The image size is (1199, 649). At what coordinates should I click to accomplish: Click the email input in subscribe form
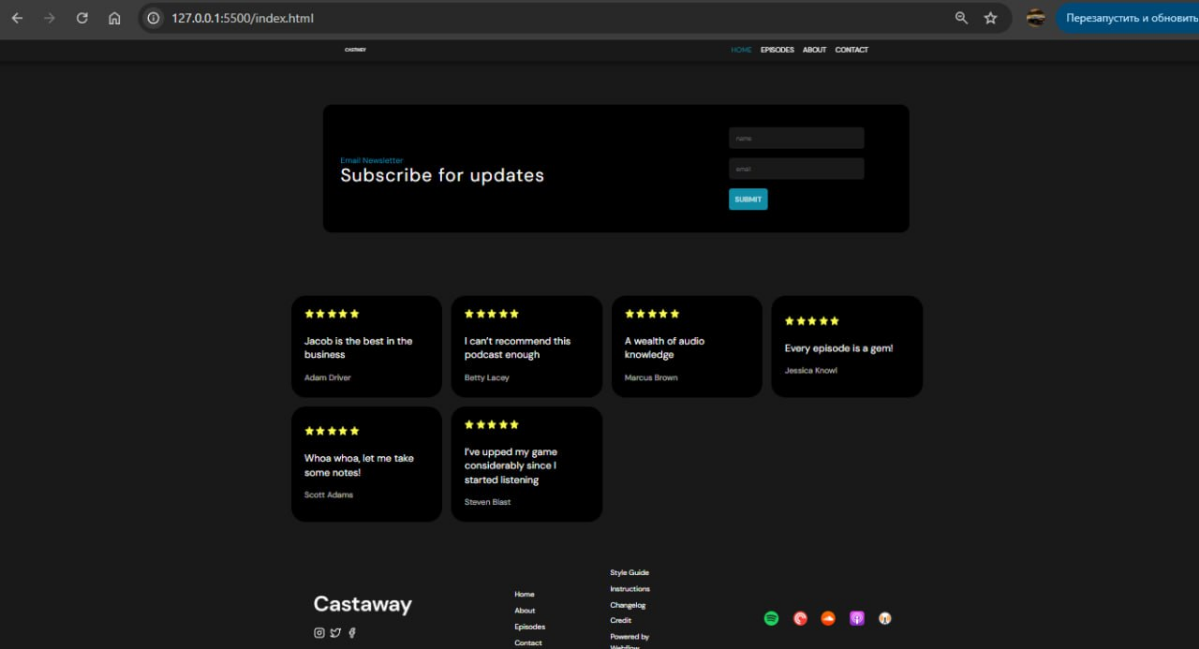tap(796, 169)
